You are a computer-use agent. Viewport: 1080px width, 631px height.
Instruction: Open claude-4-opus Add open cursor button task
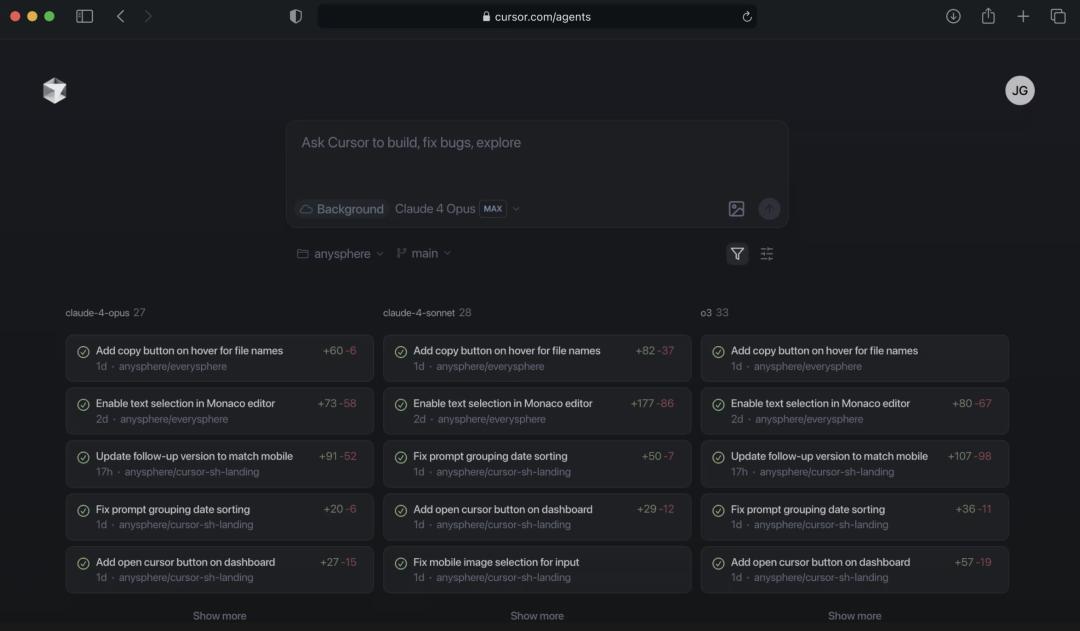[220, 570]
